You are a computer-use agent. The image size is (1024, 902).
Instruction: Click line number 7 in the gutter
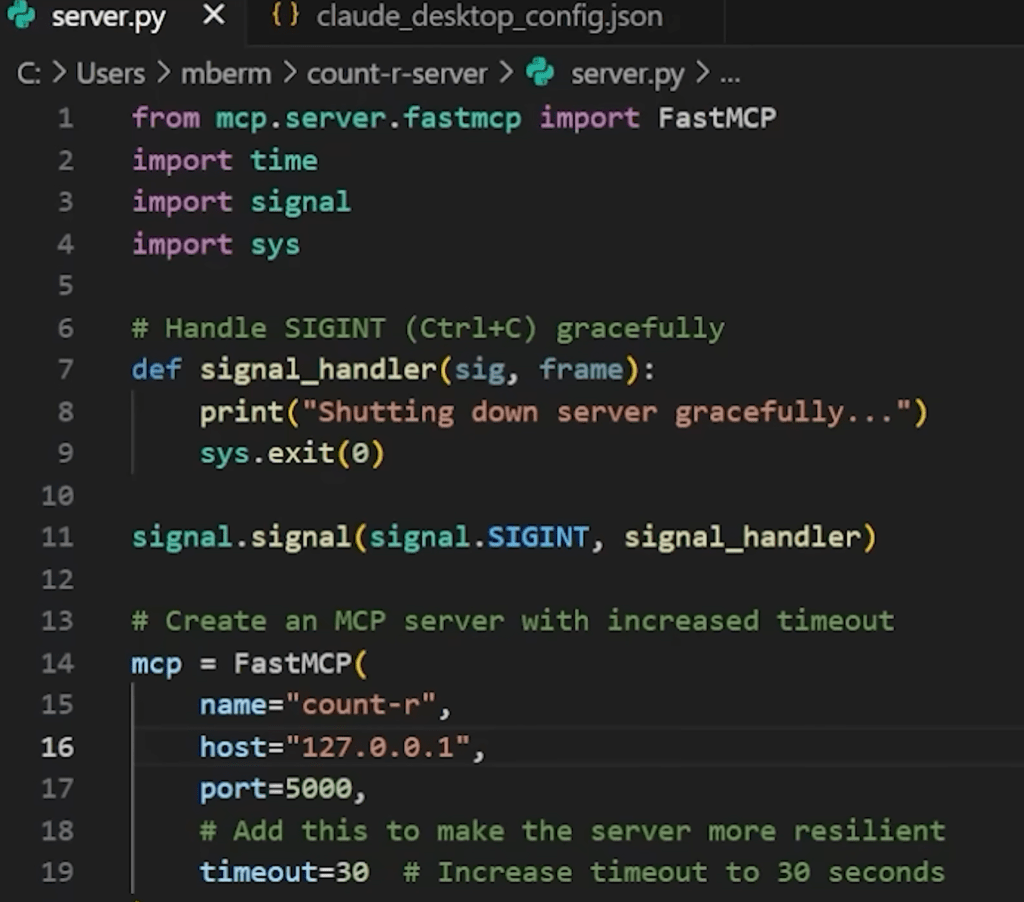click(65, 370)
